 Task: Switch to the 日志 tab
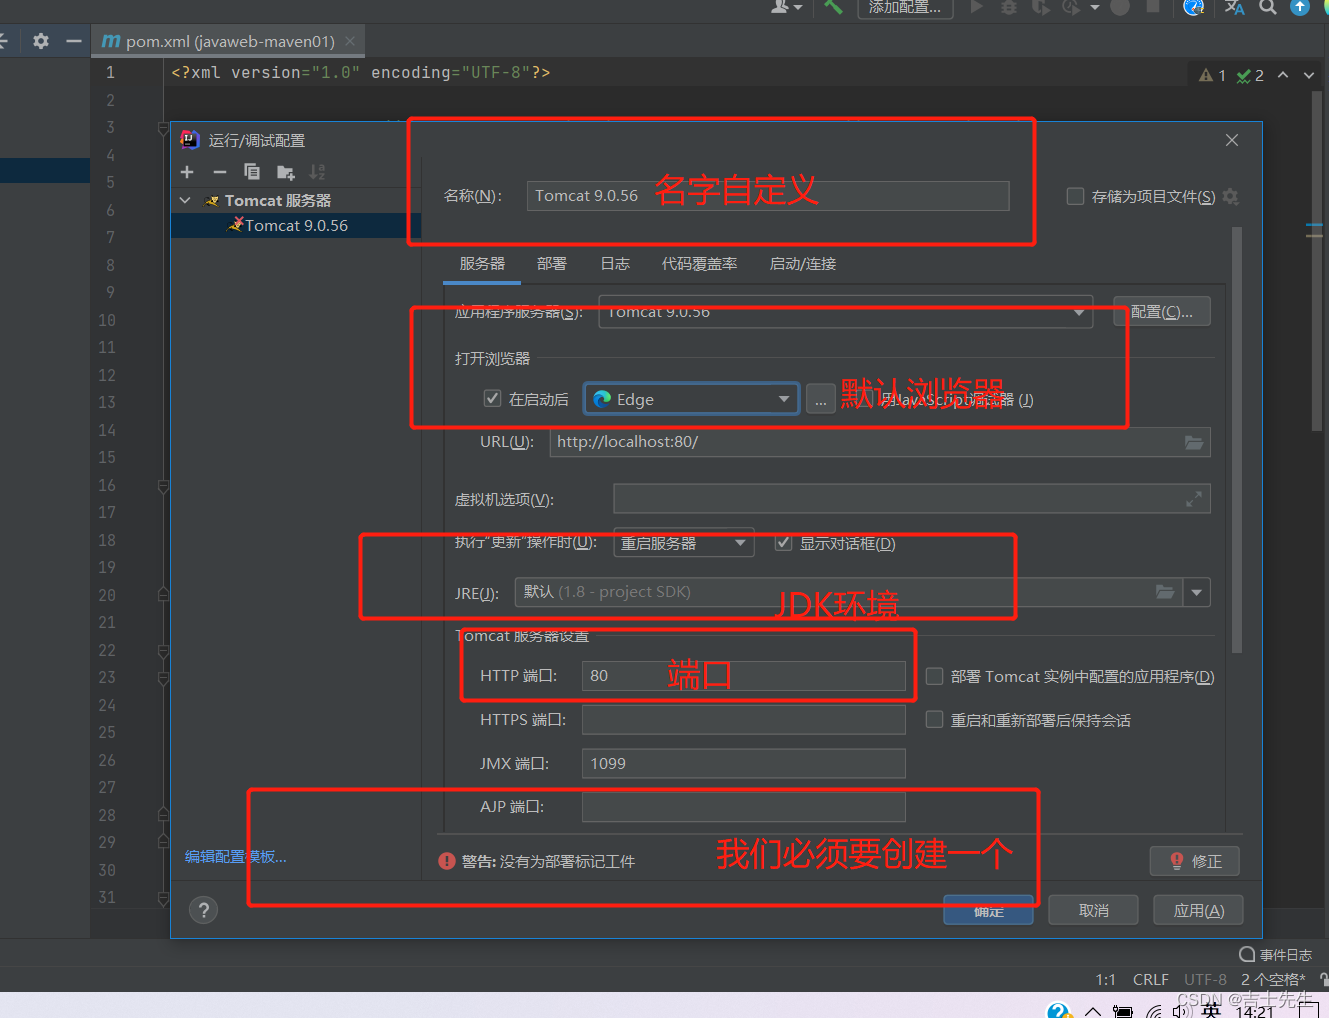pos(615,264)
